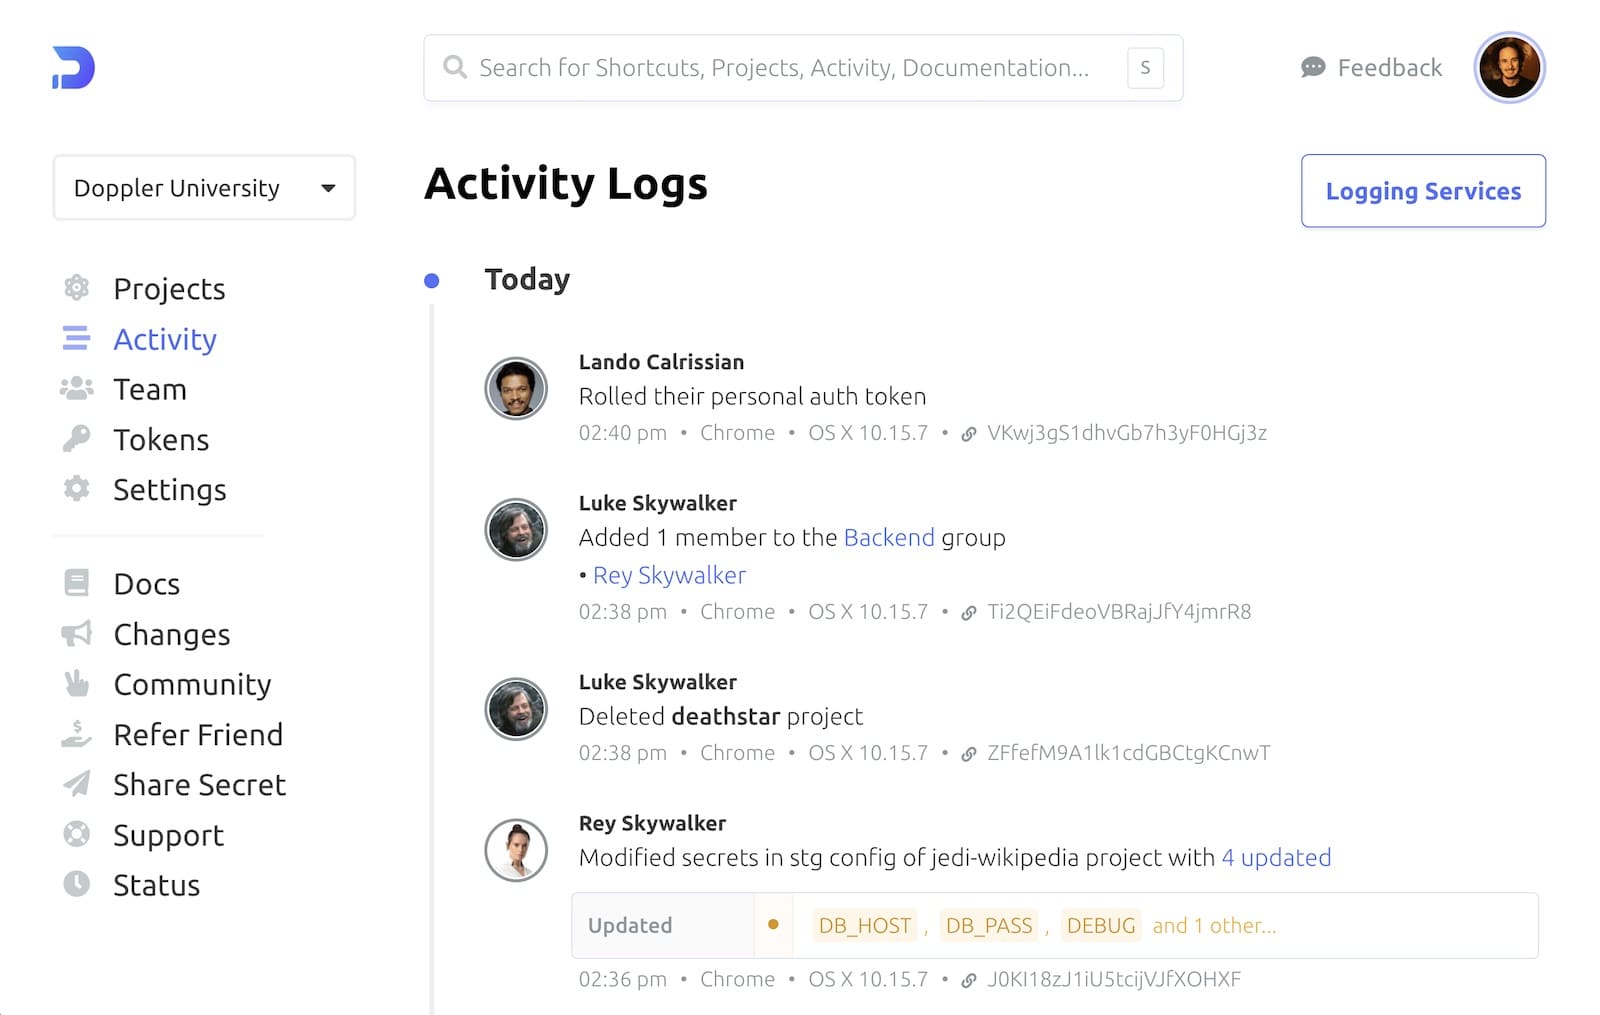Open the Community link
The width and height of the screenshot is (1600, 1015).
click(x=193, y=684)
